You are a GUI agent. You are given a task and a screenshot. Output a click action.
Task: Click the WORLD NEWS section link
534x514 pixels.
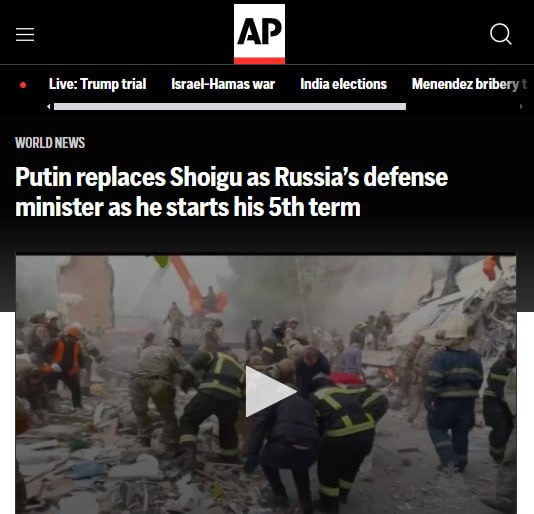tap(50, 143)
